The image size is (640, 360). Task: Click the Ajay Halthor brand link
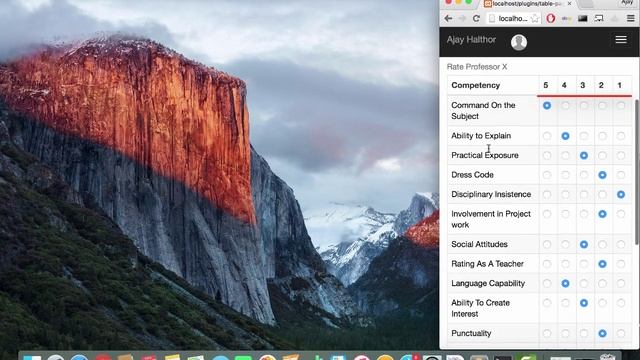pyautogui.click(x=471, y=40)
